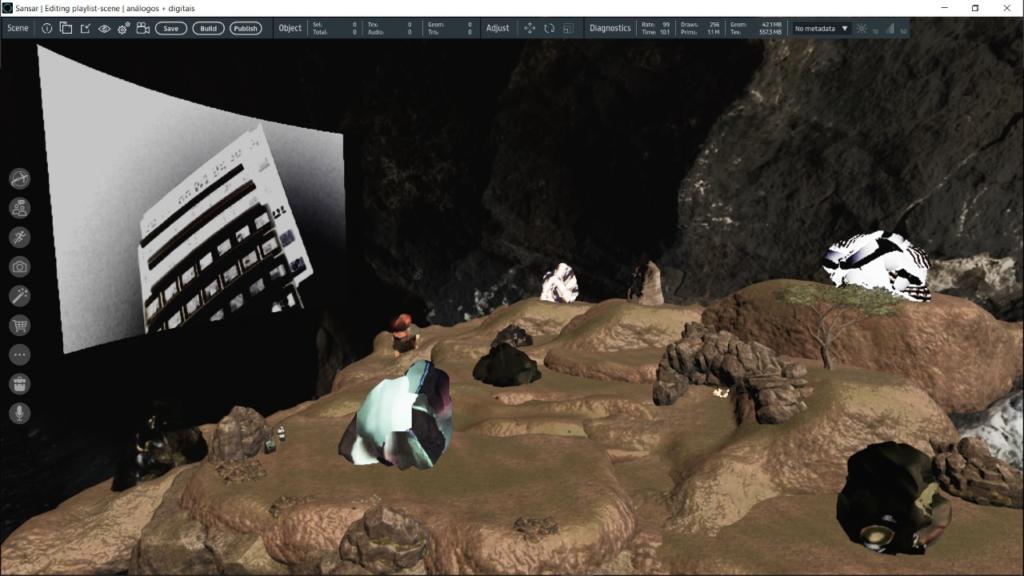Screen dimensions: 1024x576
Task: Click the Publish button
Action: 245,28
